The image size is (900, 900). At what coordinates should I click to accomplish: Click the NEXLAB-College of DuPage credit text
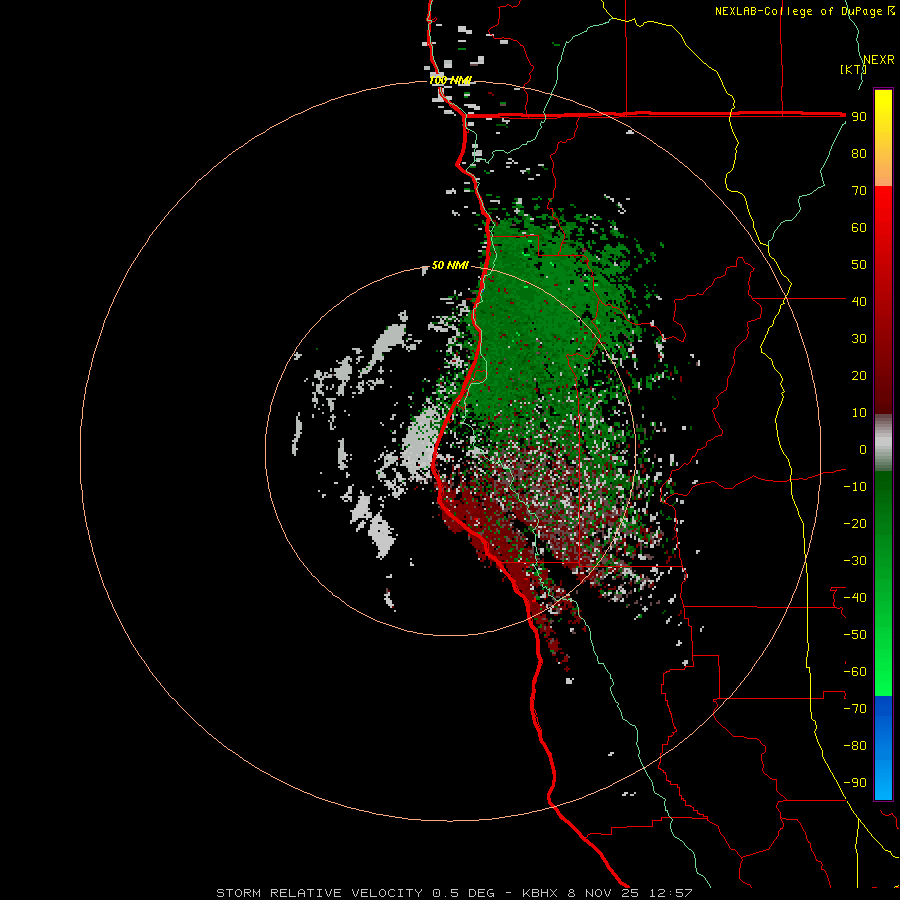click(798, 11)
